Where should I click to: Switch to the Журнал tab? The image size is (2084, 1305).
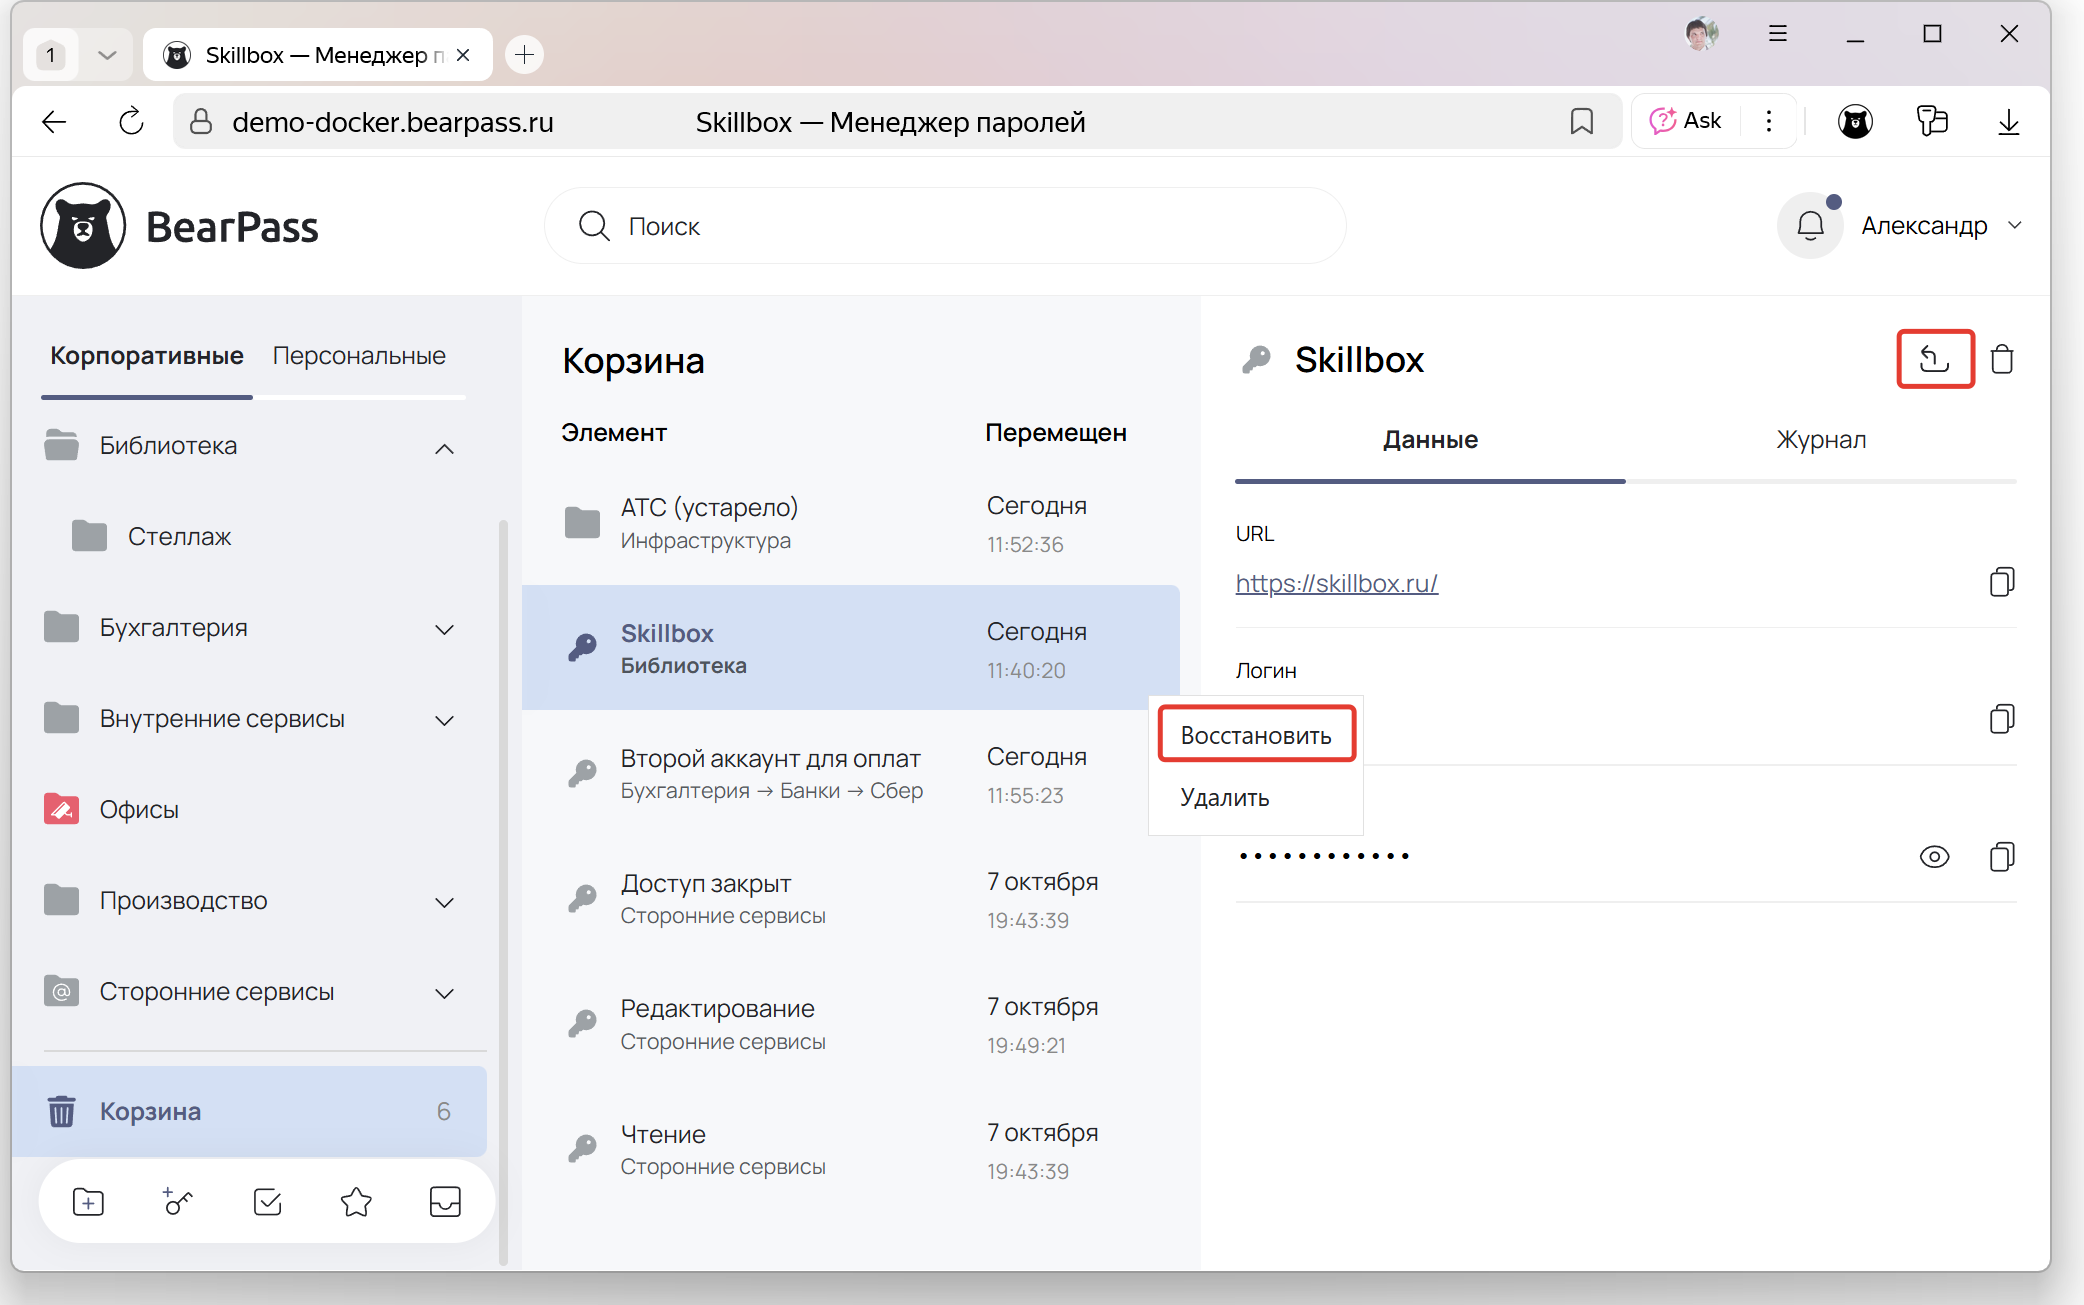pyautogui.click(x=1820, y=440)
